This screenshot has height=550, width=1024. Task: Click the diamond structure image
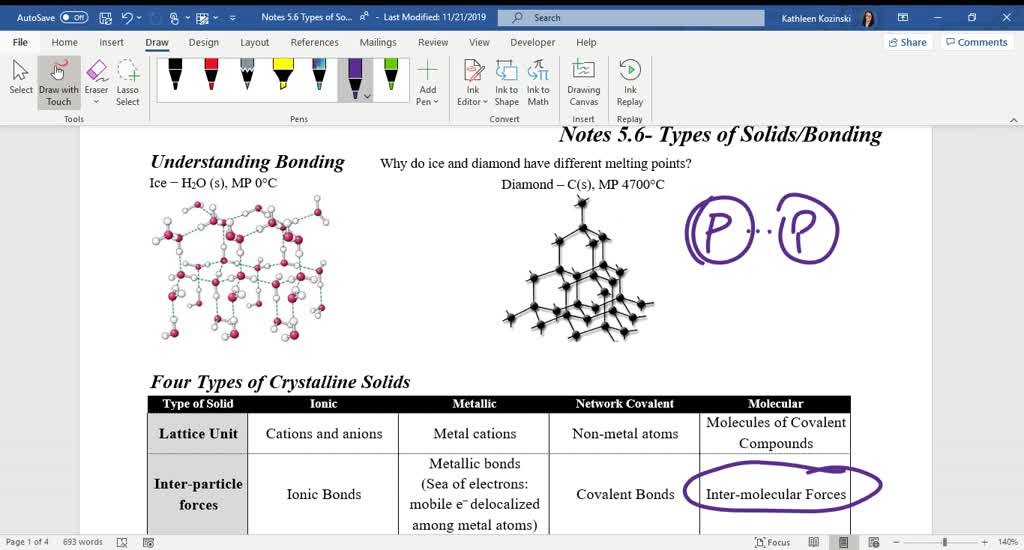[x=577, y=269]
